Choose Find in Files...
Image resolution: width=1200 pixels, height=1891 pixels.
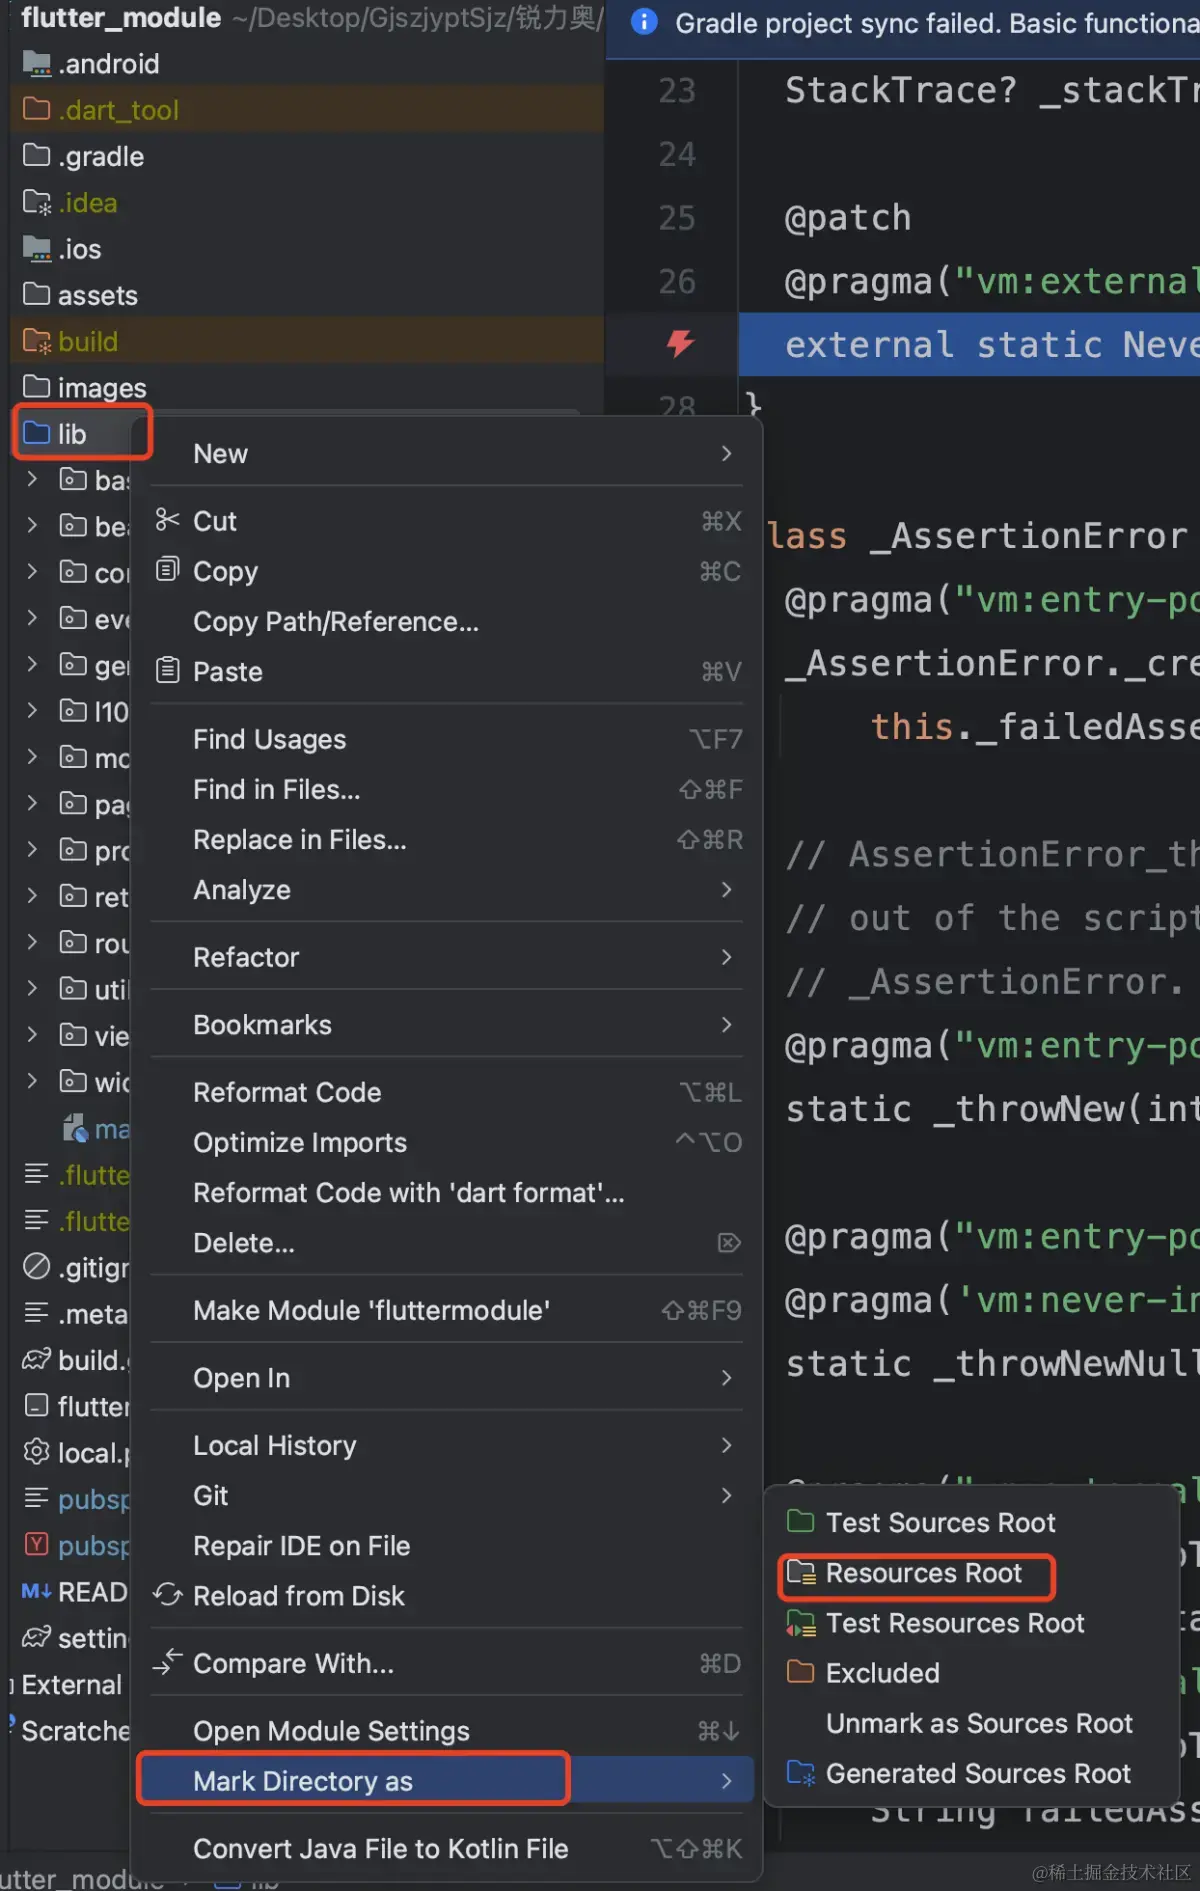point(277,789)
